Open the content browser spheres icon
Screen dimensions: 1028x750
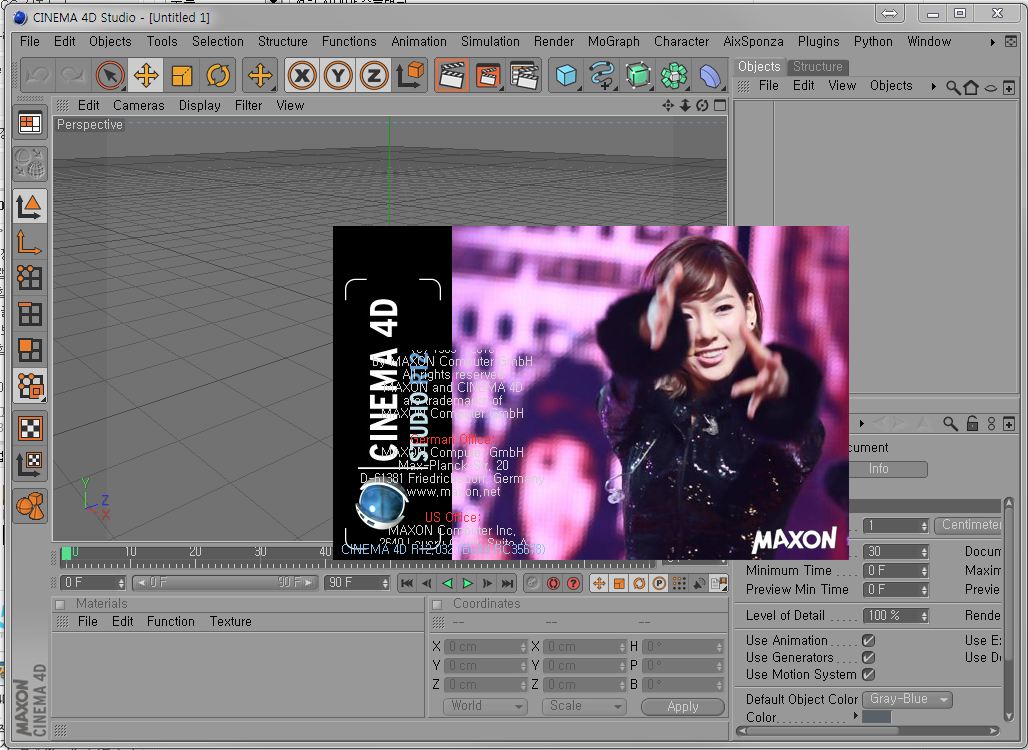[30, 506]
